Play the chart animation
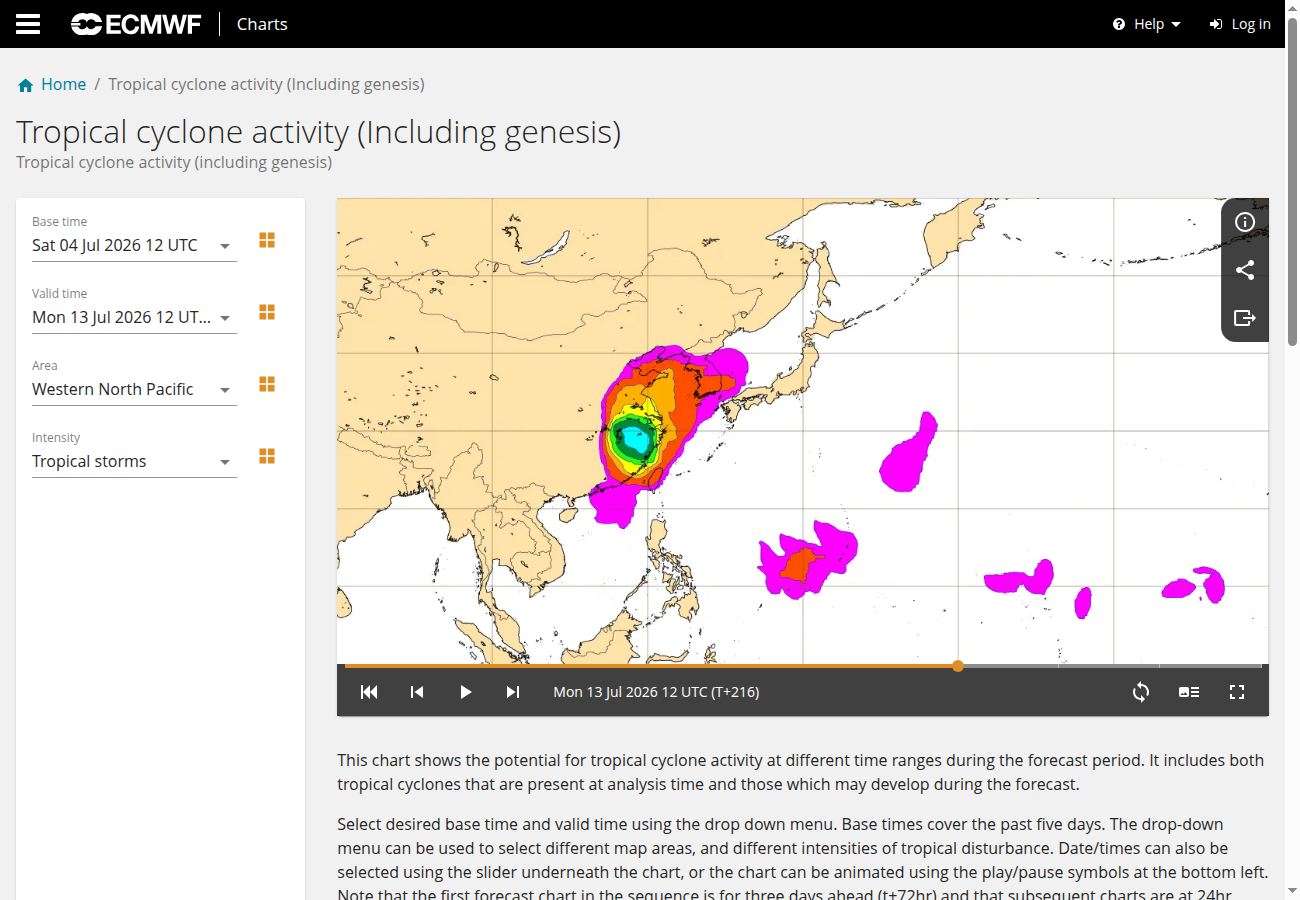The width and height of the screenshot is (1300, 900). point(465,692)
